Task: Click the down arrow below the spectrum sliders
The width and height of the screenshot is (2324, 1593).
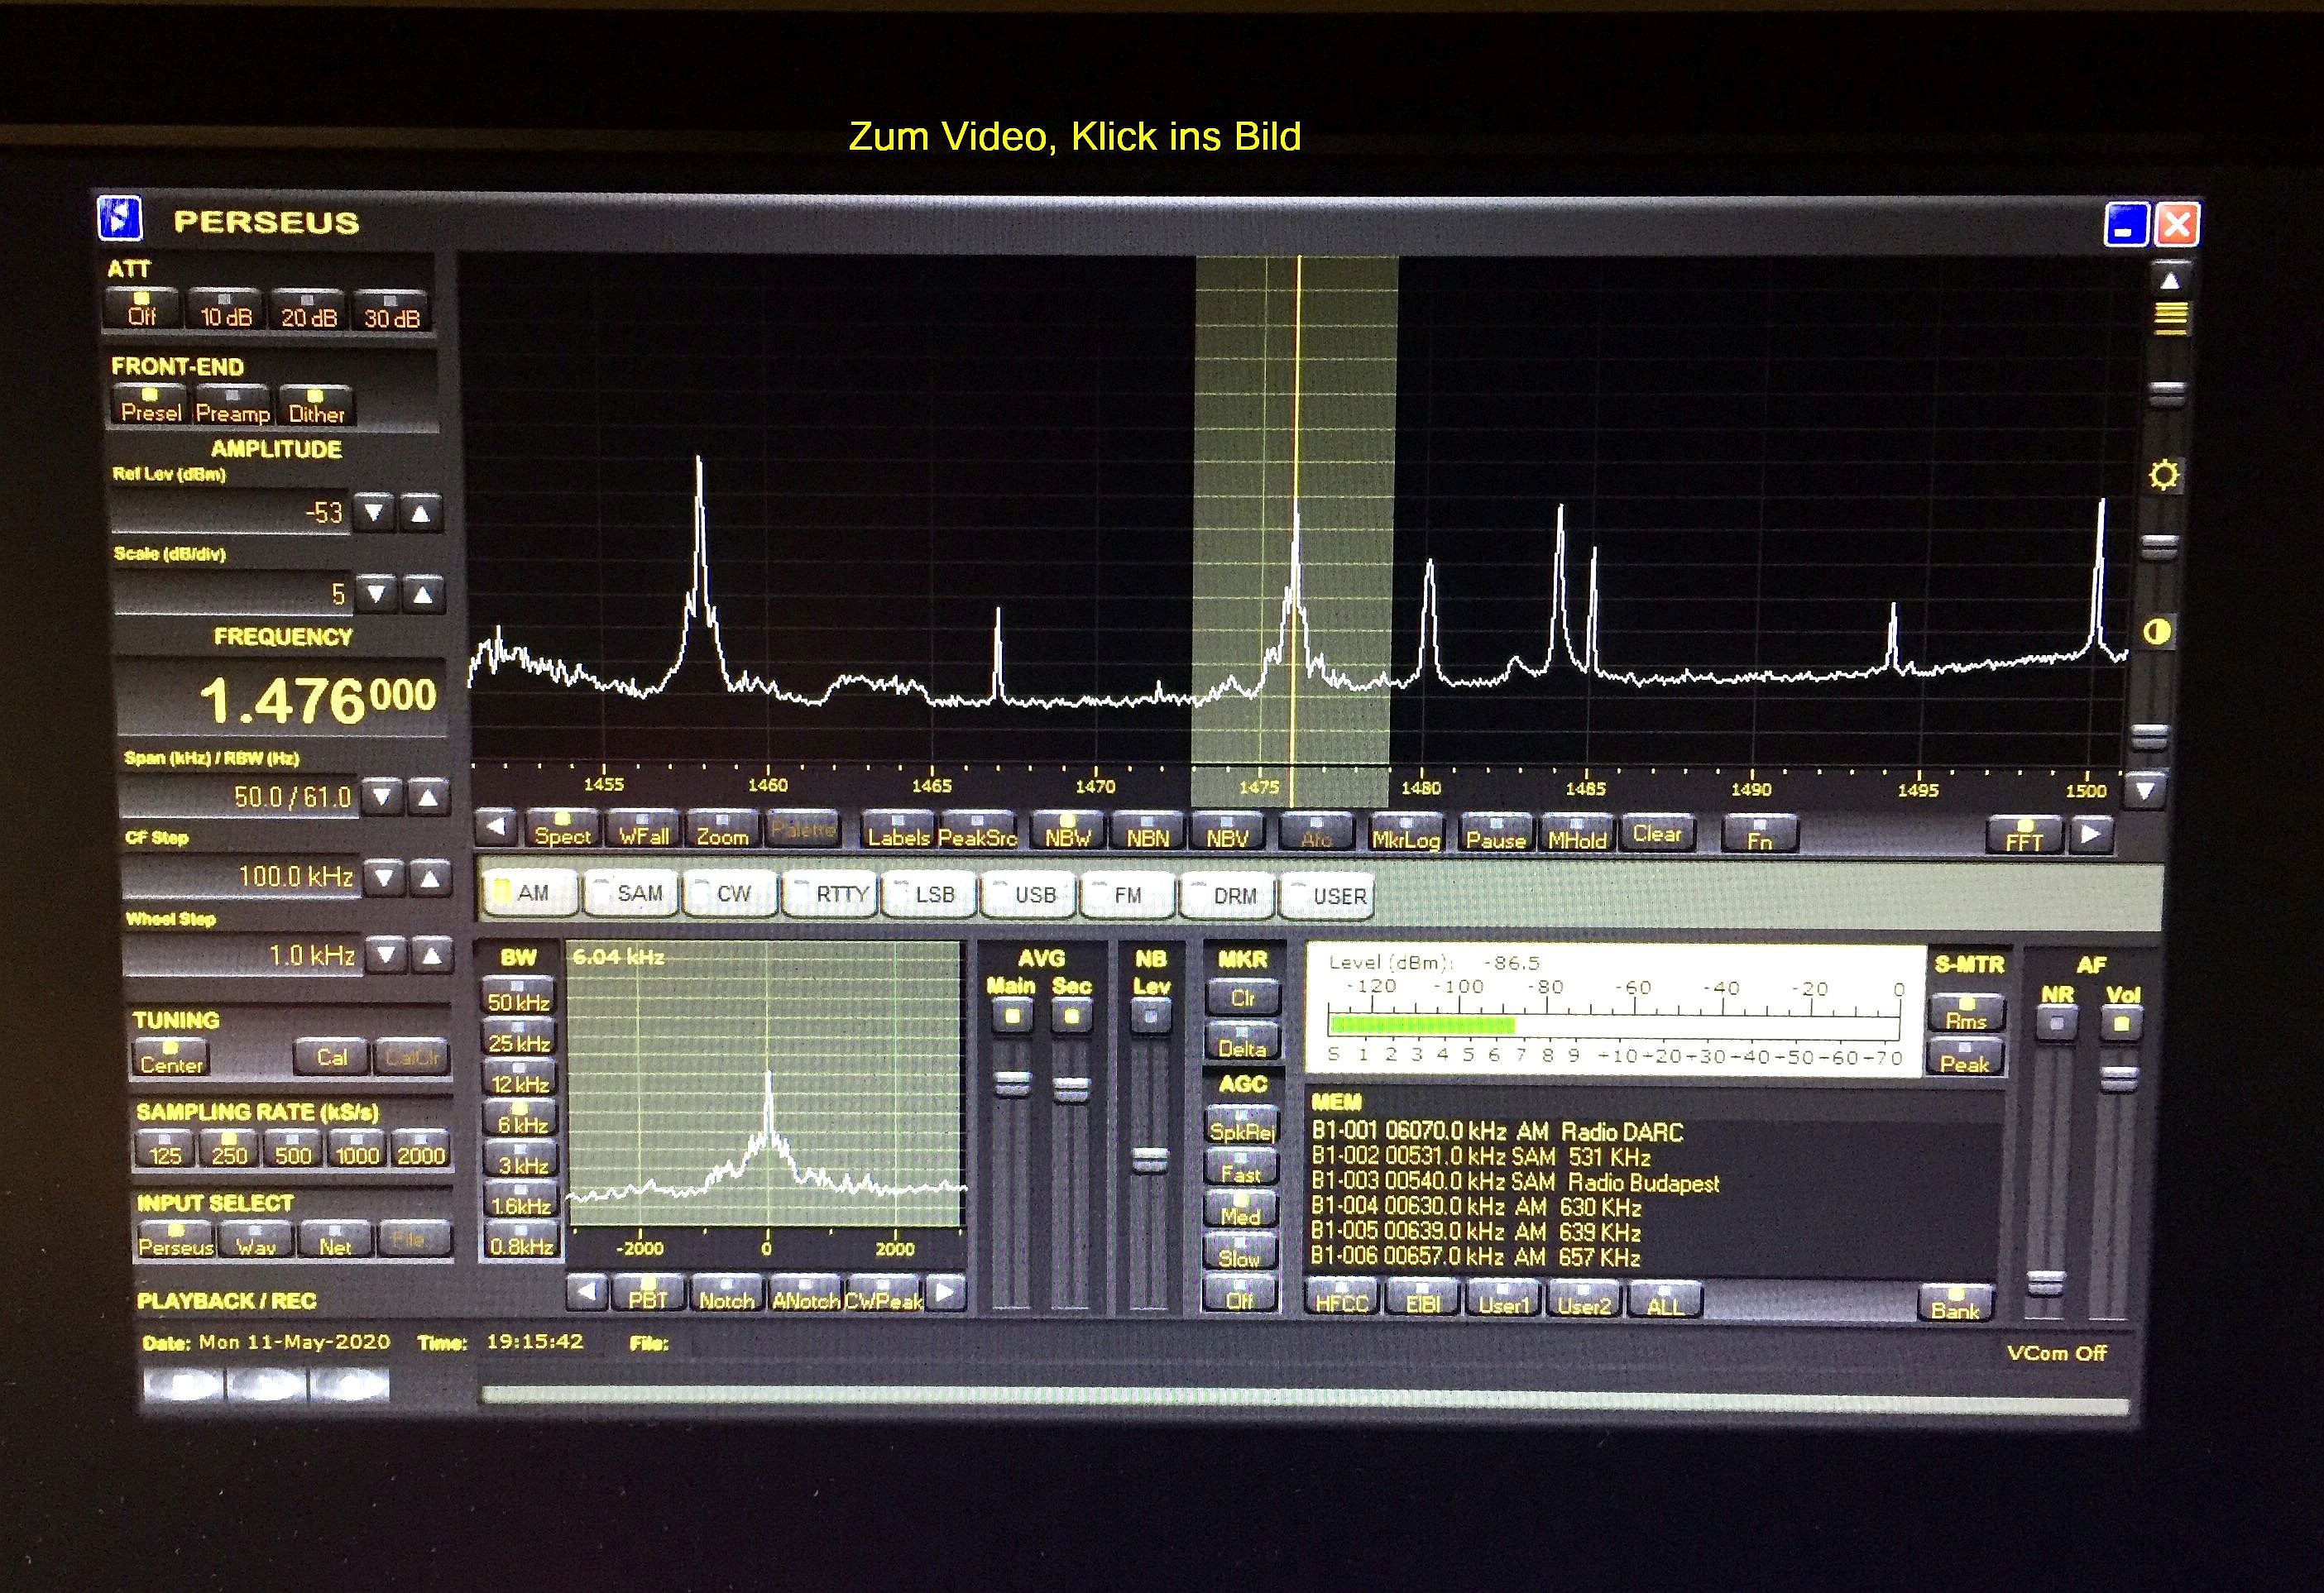Action: (x=2146, y=790)
